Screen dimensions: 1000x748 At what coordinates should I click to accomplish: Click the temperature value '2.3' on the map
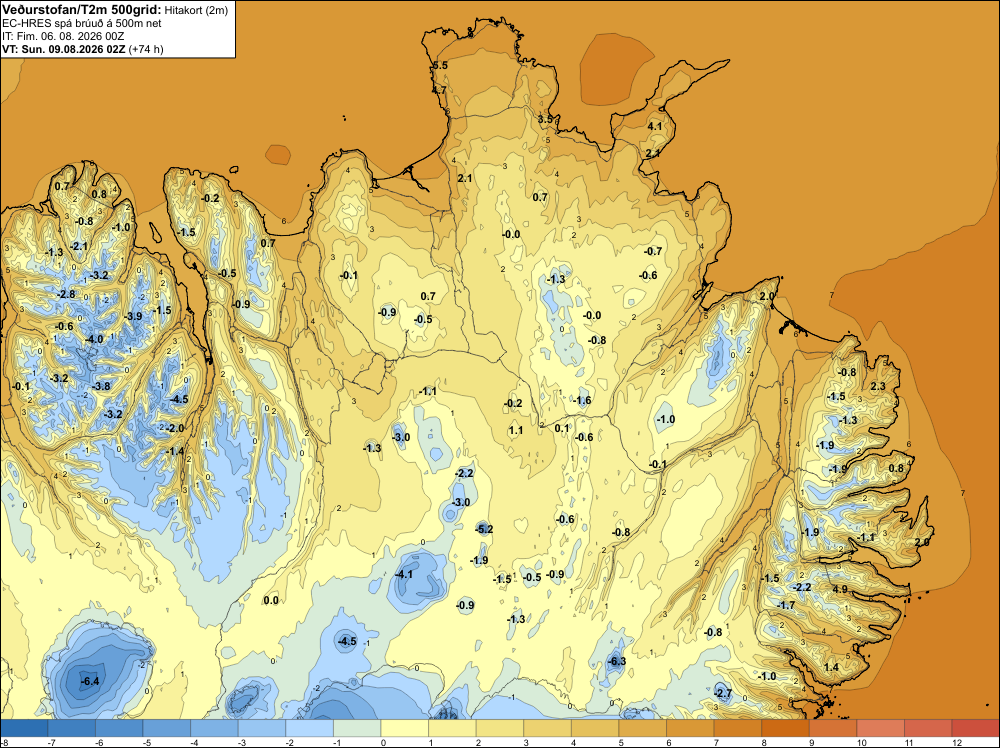878,386
